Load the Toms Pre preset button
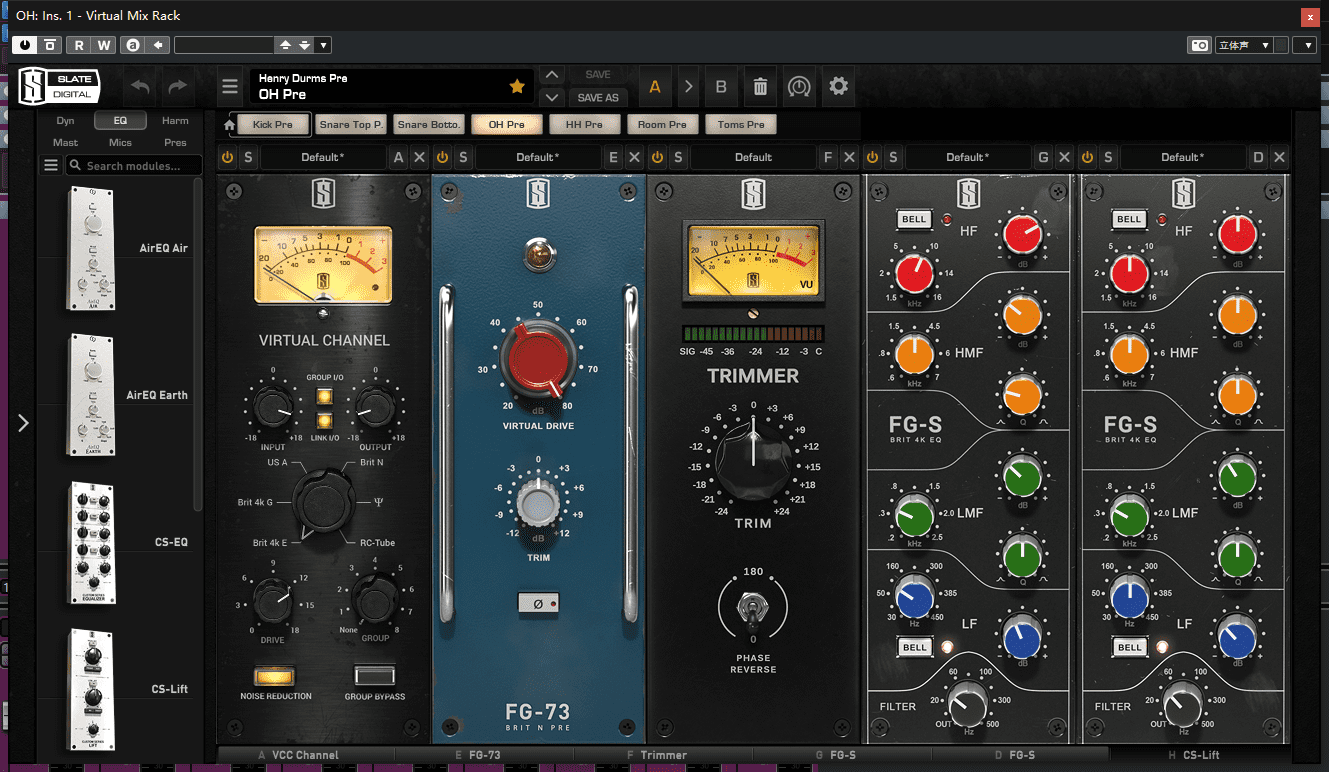The width and height of the screenshot is (1329, 772). [741, 125]
